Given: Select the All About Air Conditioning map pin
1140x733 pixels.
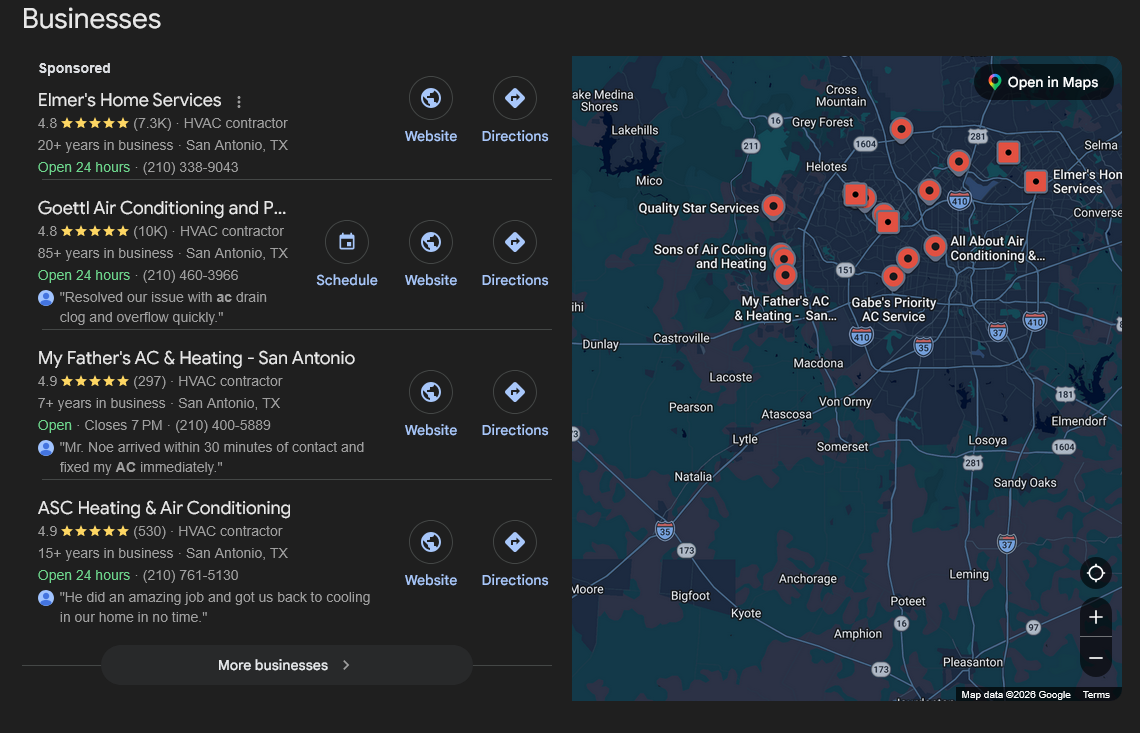Looking at the screenshot, I should 935,247.
